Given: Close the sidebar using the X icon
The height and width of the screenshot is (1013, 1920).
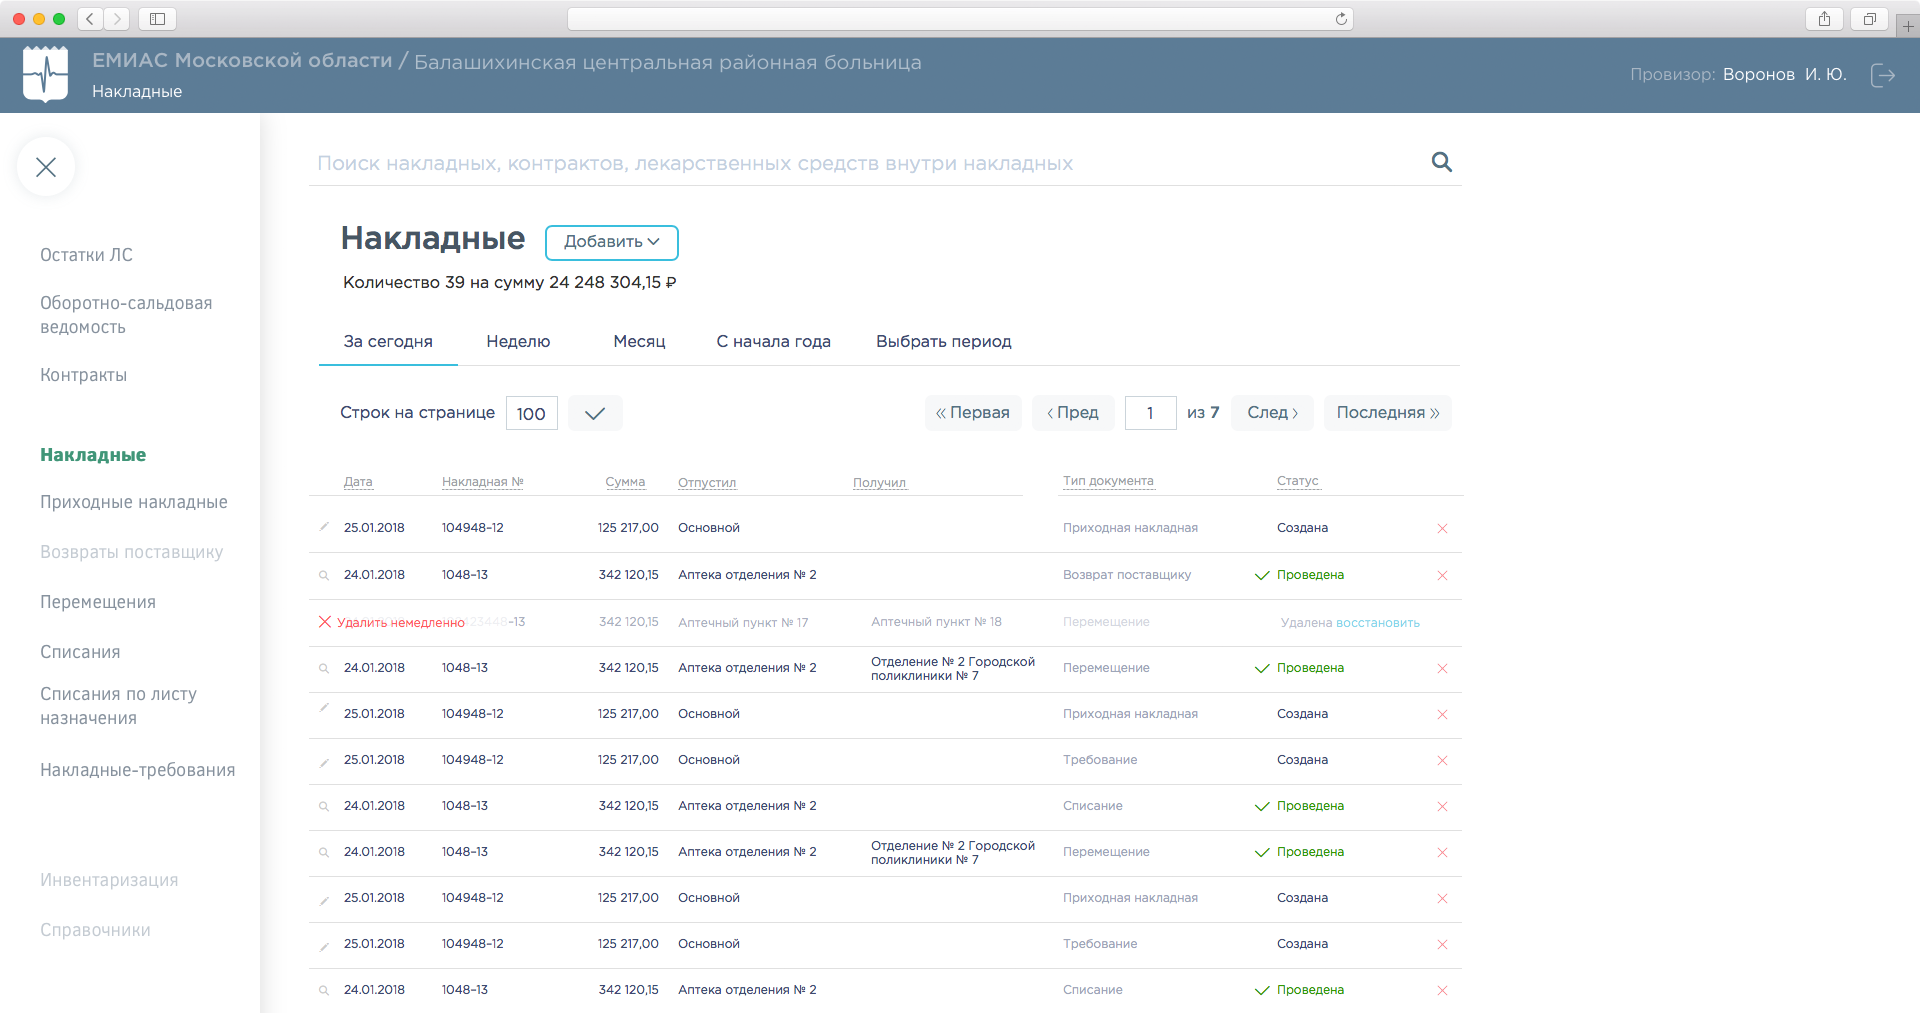Looking at the screenshot, I should point(45,167).
